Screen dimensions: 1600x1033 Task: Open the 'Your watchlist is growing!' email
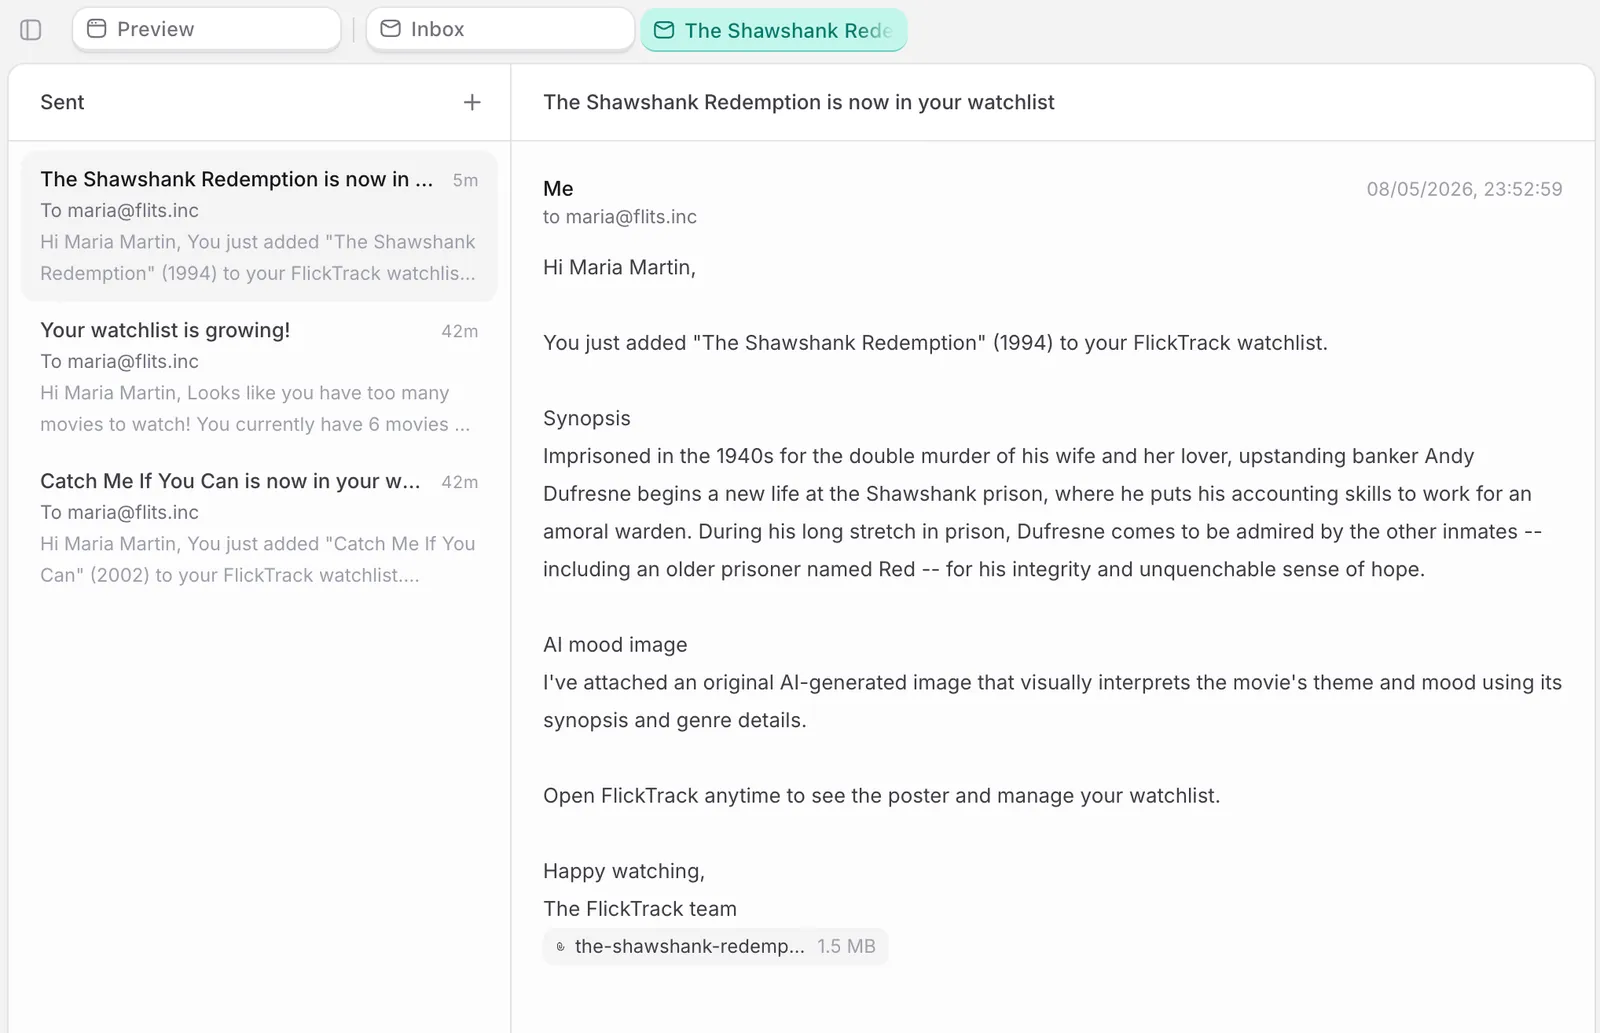point(259,377)
